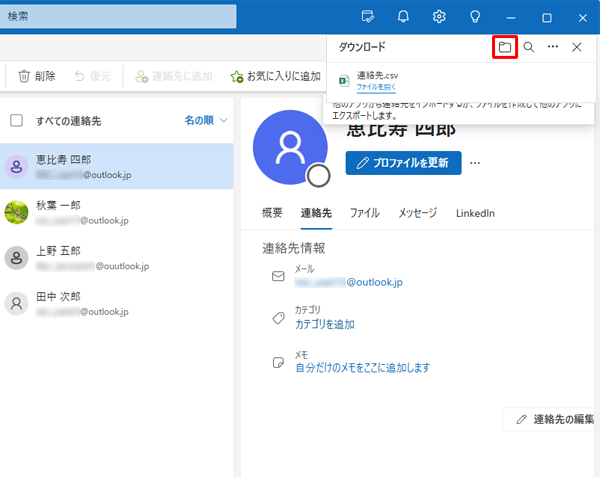Click the 連絡先情報 heading

click(293, 248)
